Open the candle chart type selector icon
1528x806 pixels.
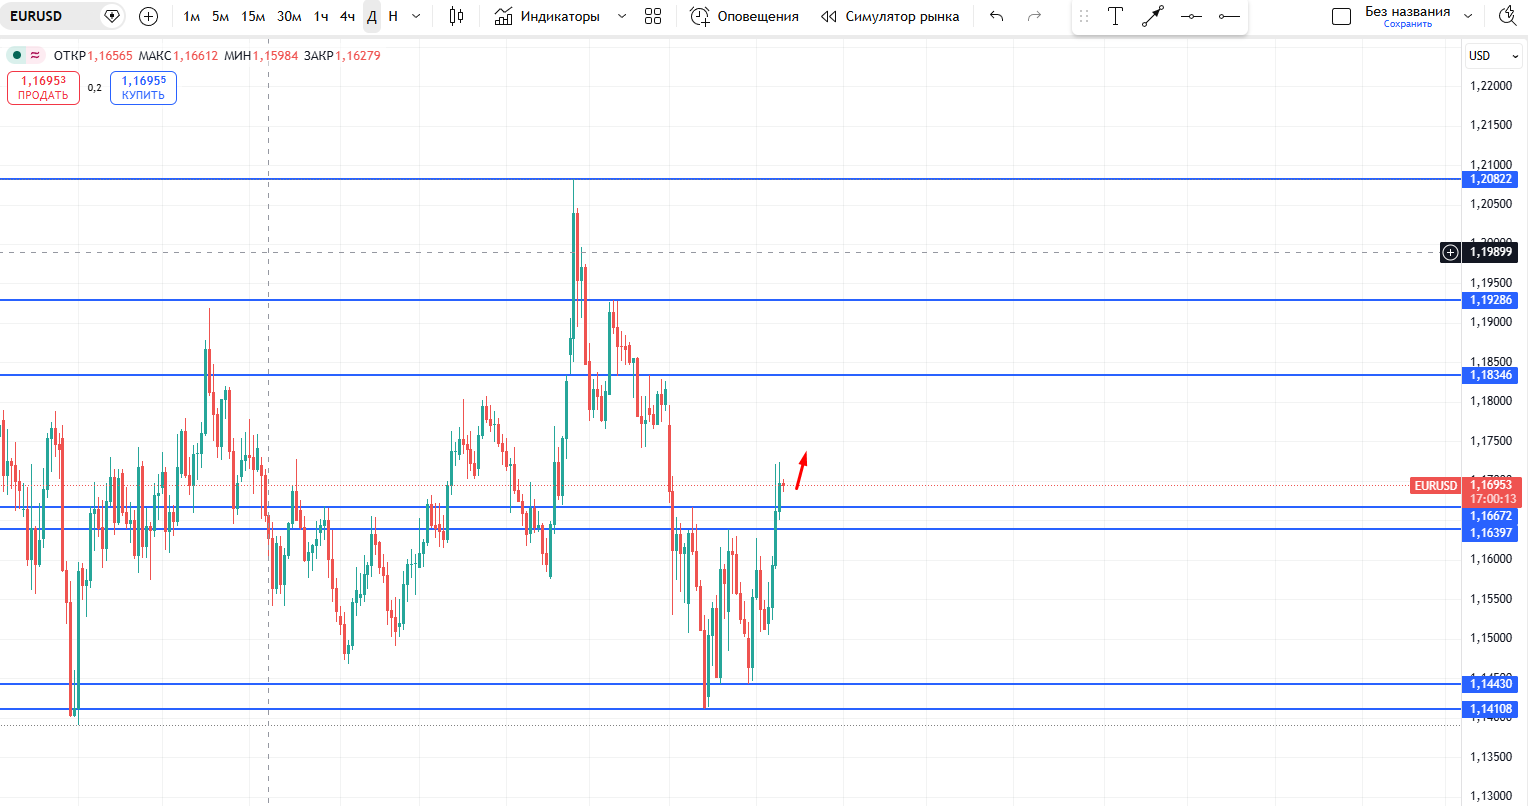point(455,16)
